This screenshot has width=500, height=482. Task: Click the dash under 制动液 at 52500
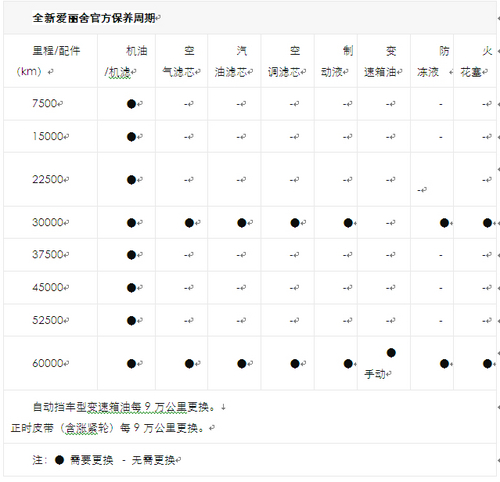[x=345, y=321]
